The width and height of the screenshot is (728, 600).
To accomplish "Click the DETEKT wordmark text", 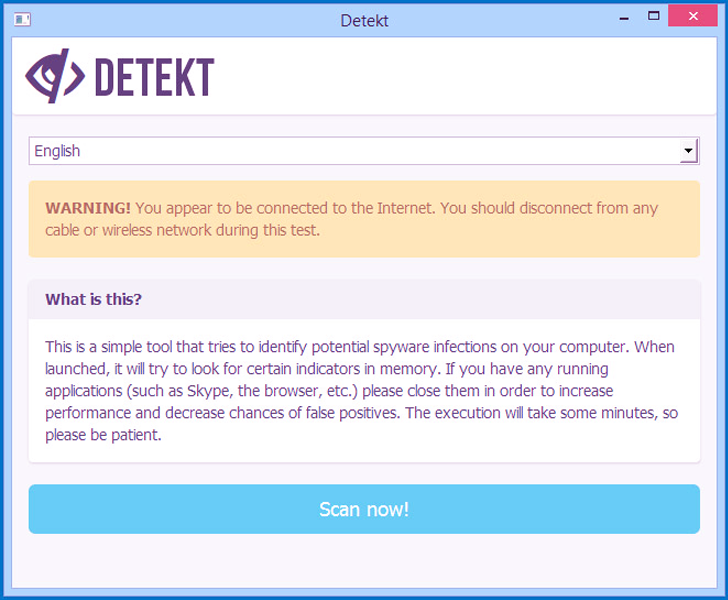I will (155, 77).
